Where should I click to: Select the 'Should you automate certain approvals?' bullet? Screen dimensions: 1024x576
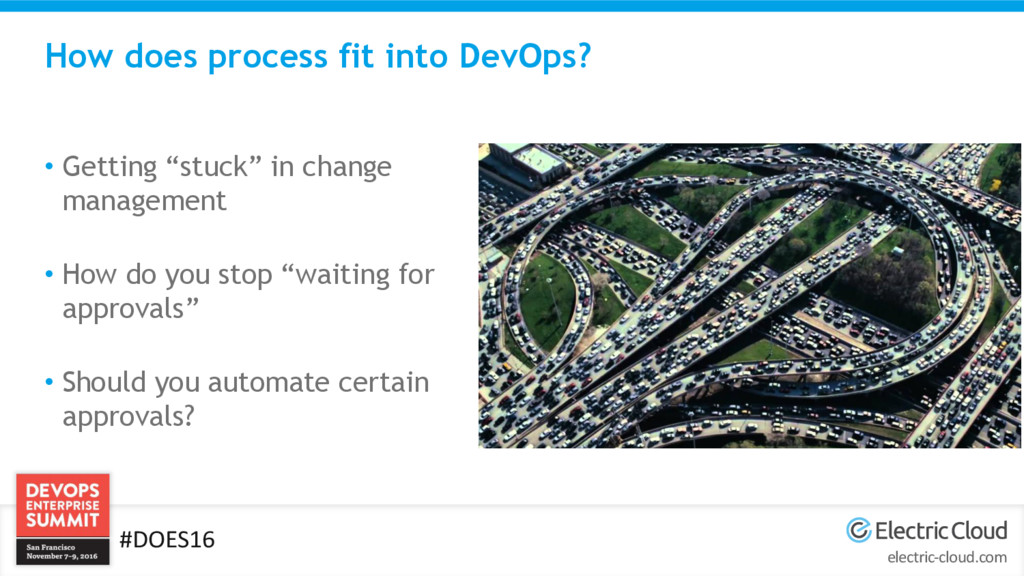pos(245,399)
